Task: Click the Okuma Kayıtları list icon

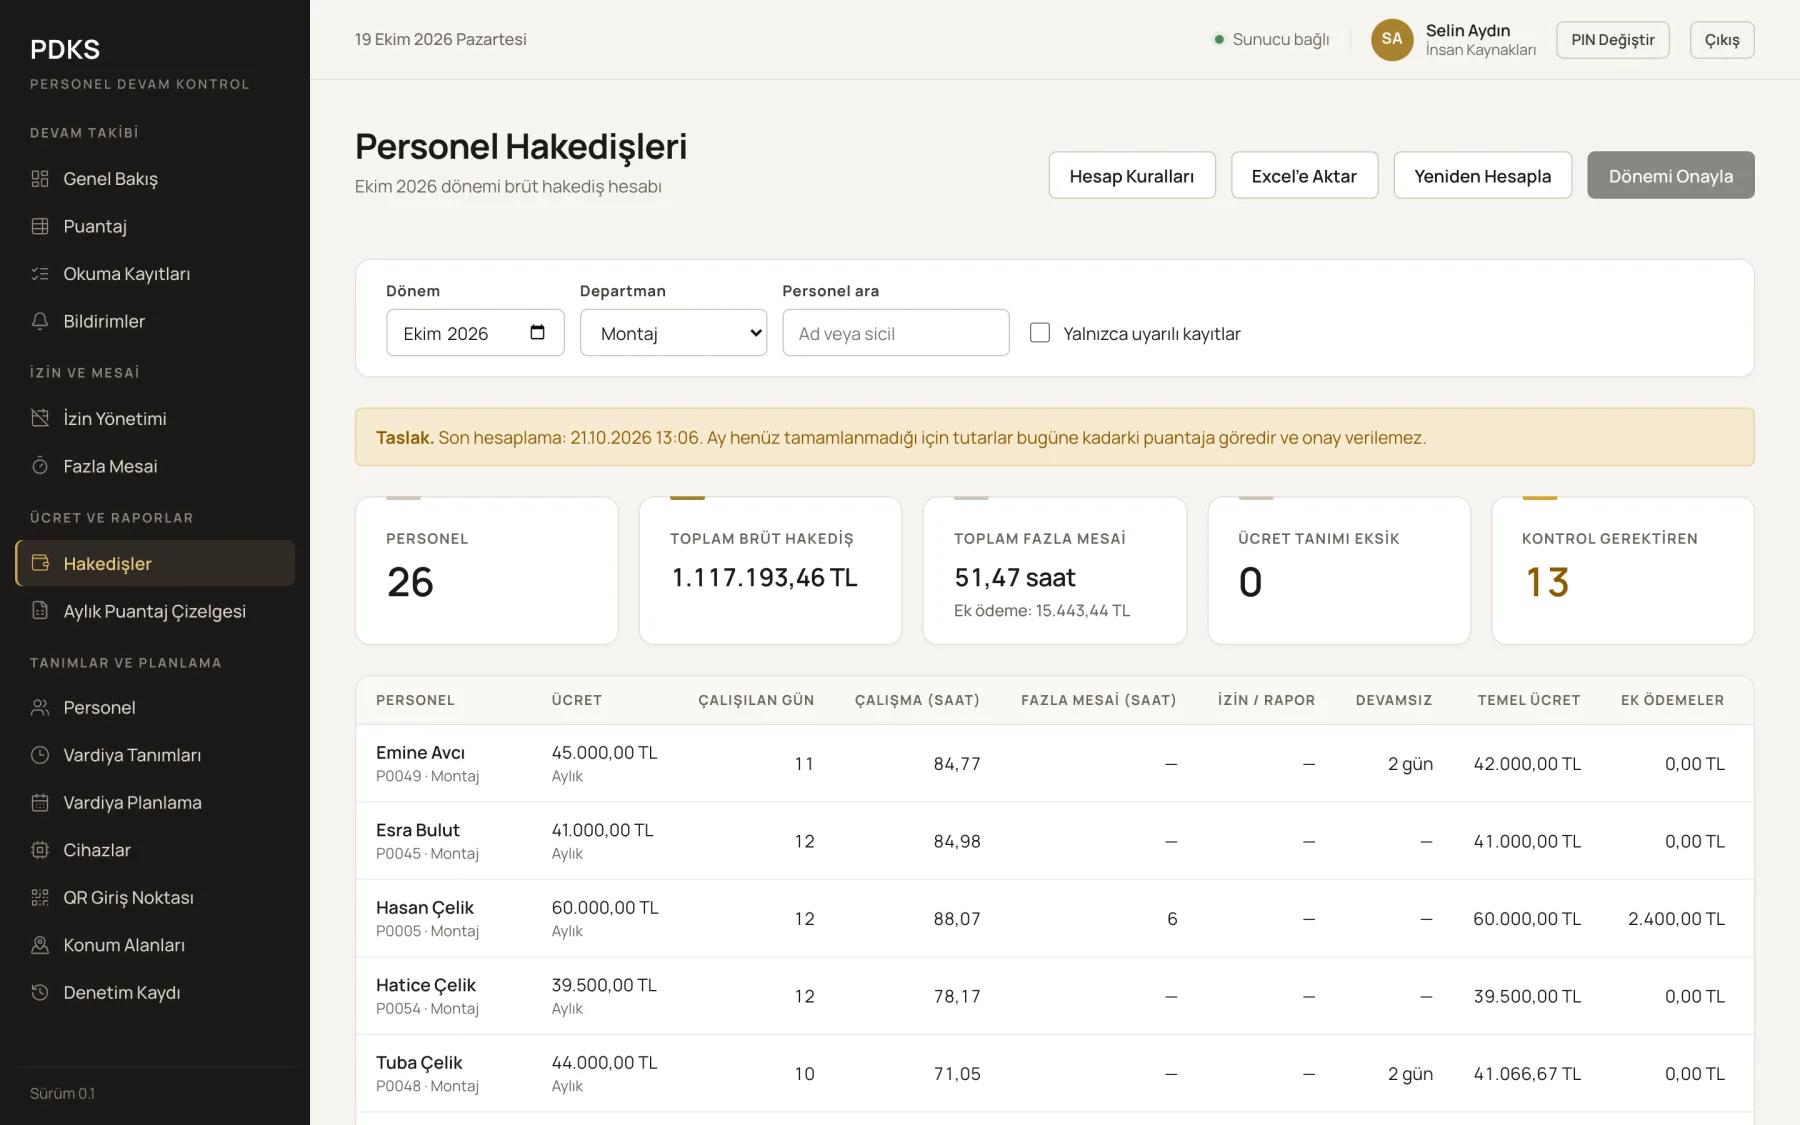Action: point(40,274)
